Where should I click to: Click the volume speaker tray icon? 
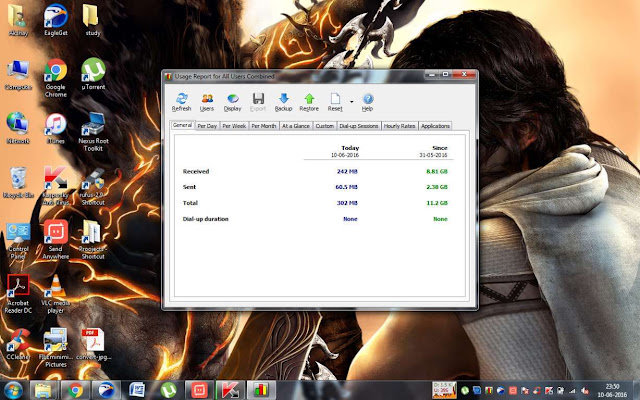pyautogui.click(x=585, y=391)
